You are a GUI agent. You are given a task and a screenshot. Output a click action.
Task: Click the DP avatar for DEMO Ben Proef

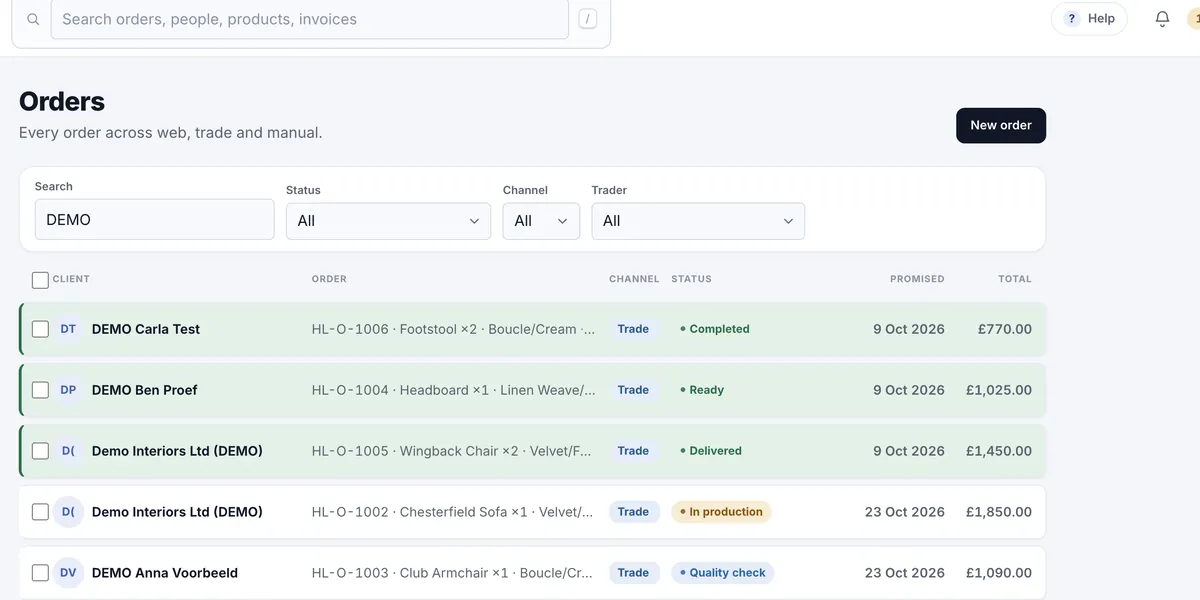[68, 390]
